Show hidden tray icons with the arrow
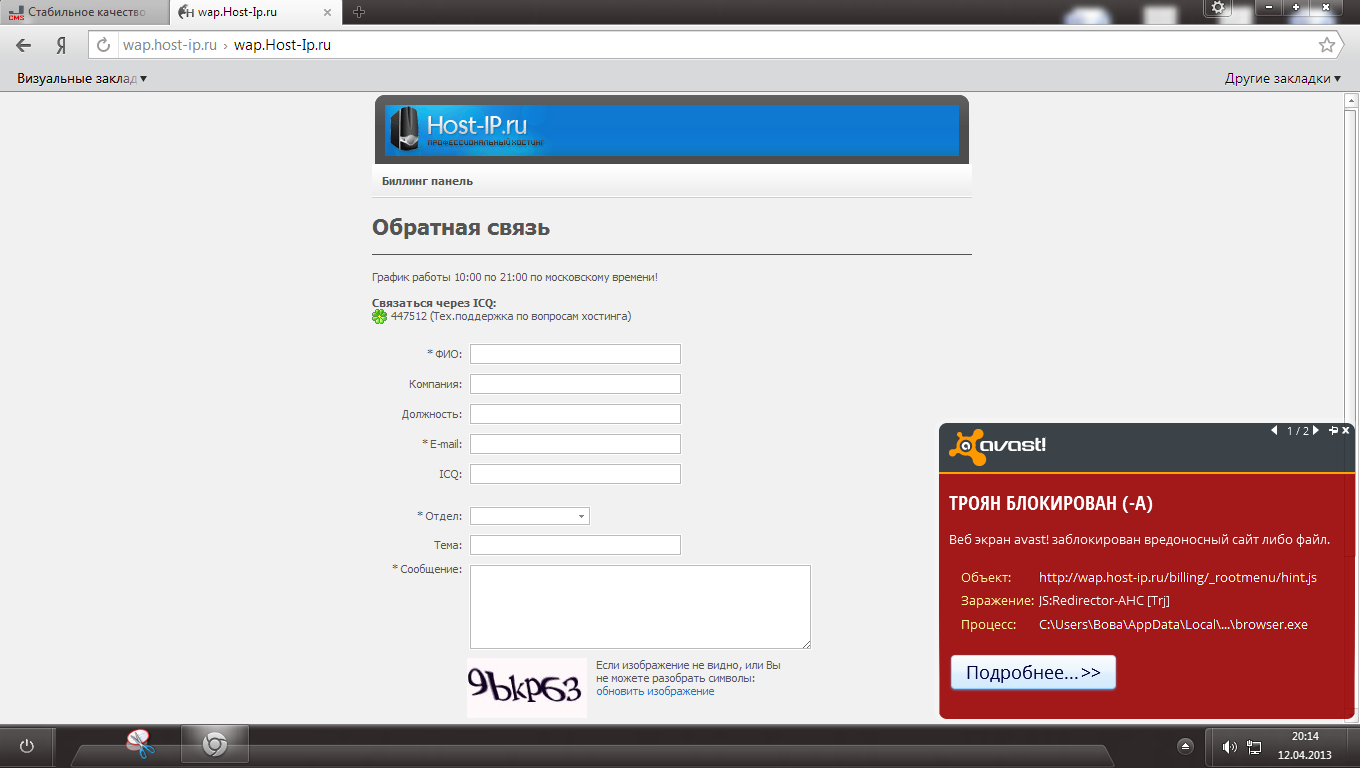 (x=1185, y=746)
